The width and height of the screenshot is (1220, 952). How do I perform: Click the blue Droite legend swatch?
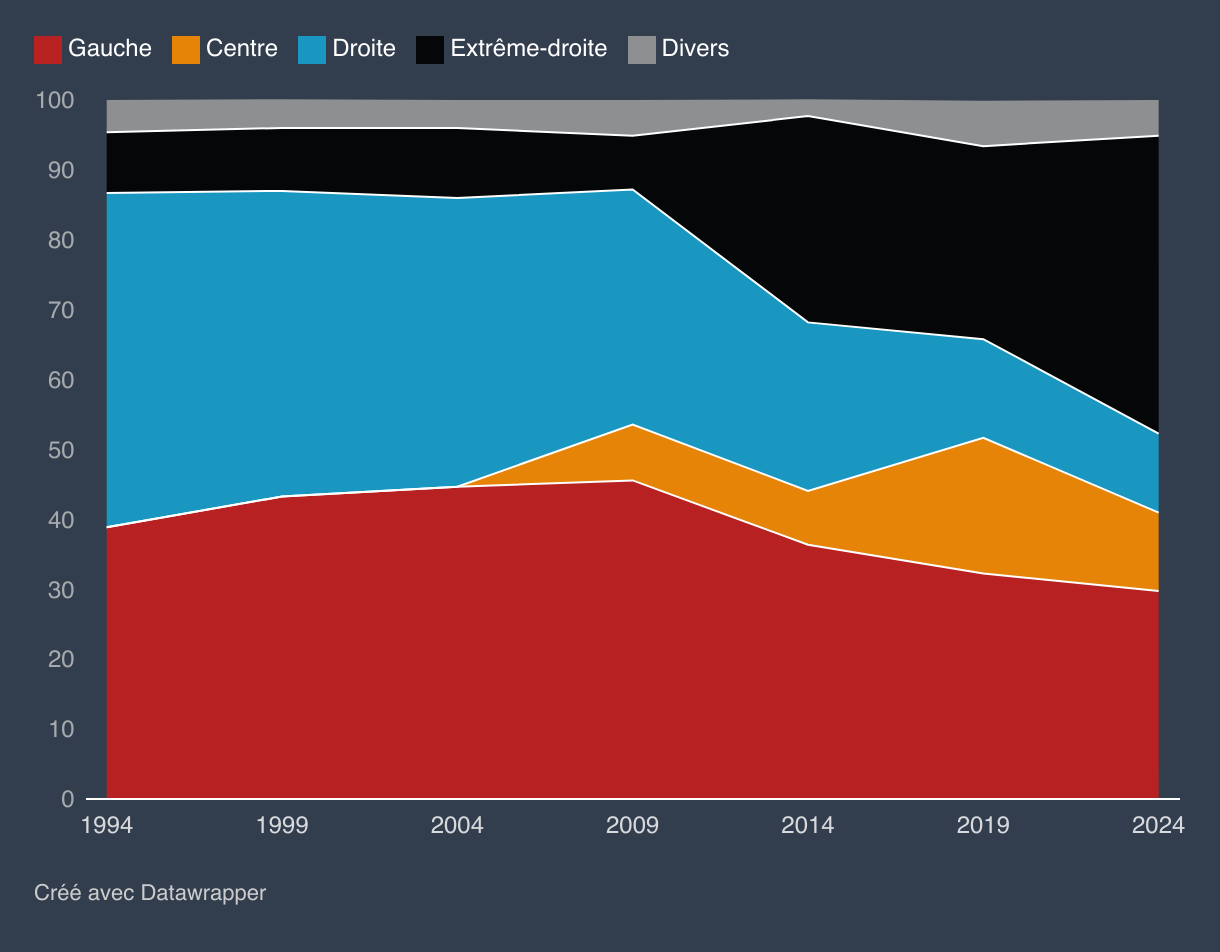(312, 49)
